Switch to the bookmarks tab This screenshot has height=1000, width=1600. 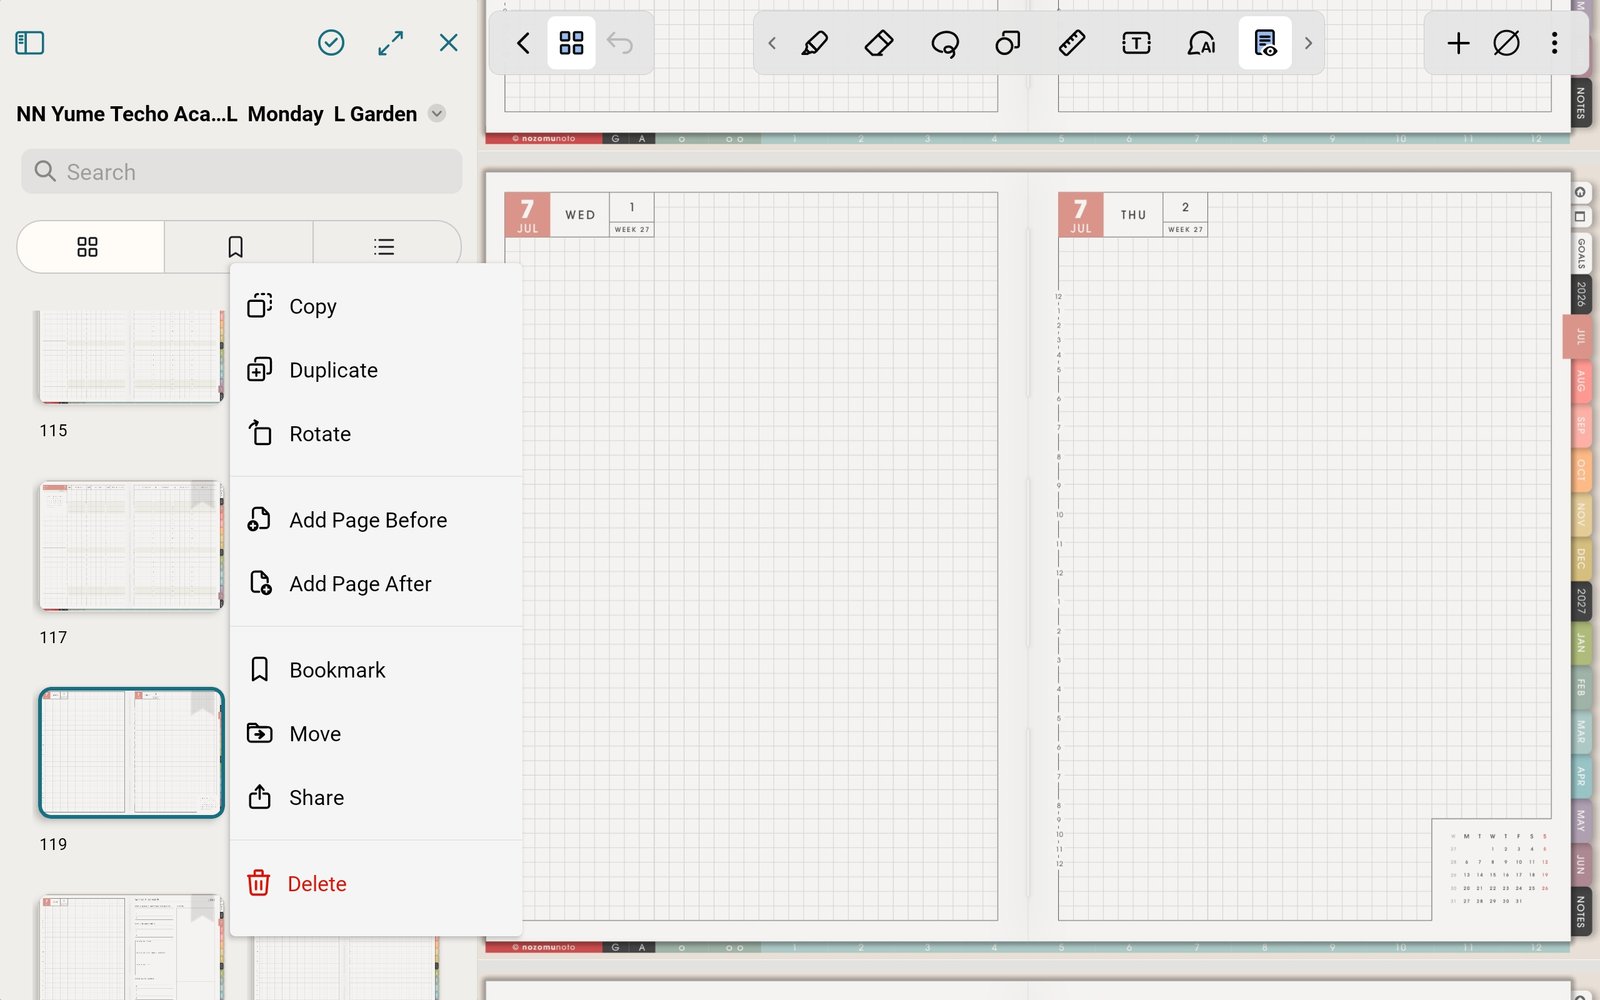[x=236, y=247]
